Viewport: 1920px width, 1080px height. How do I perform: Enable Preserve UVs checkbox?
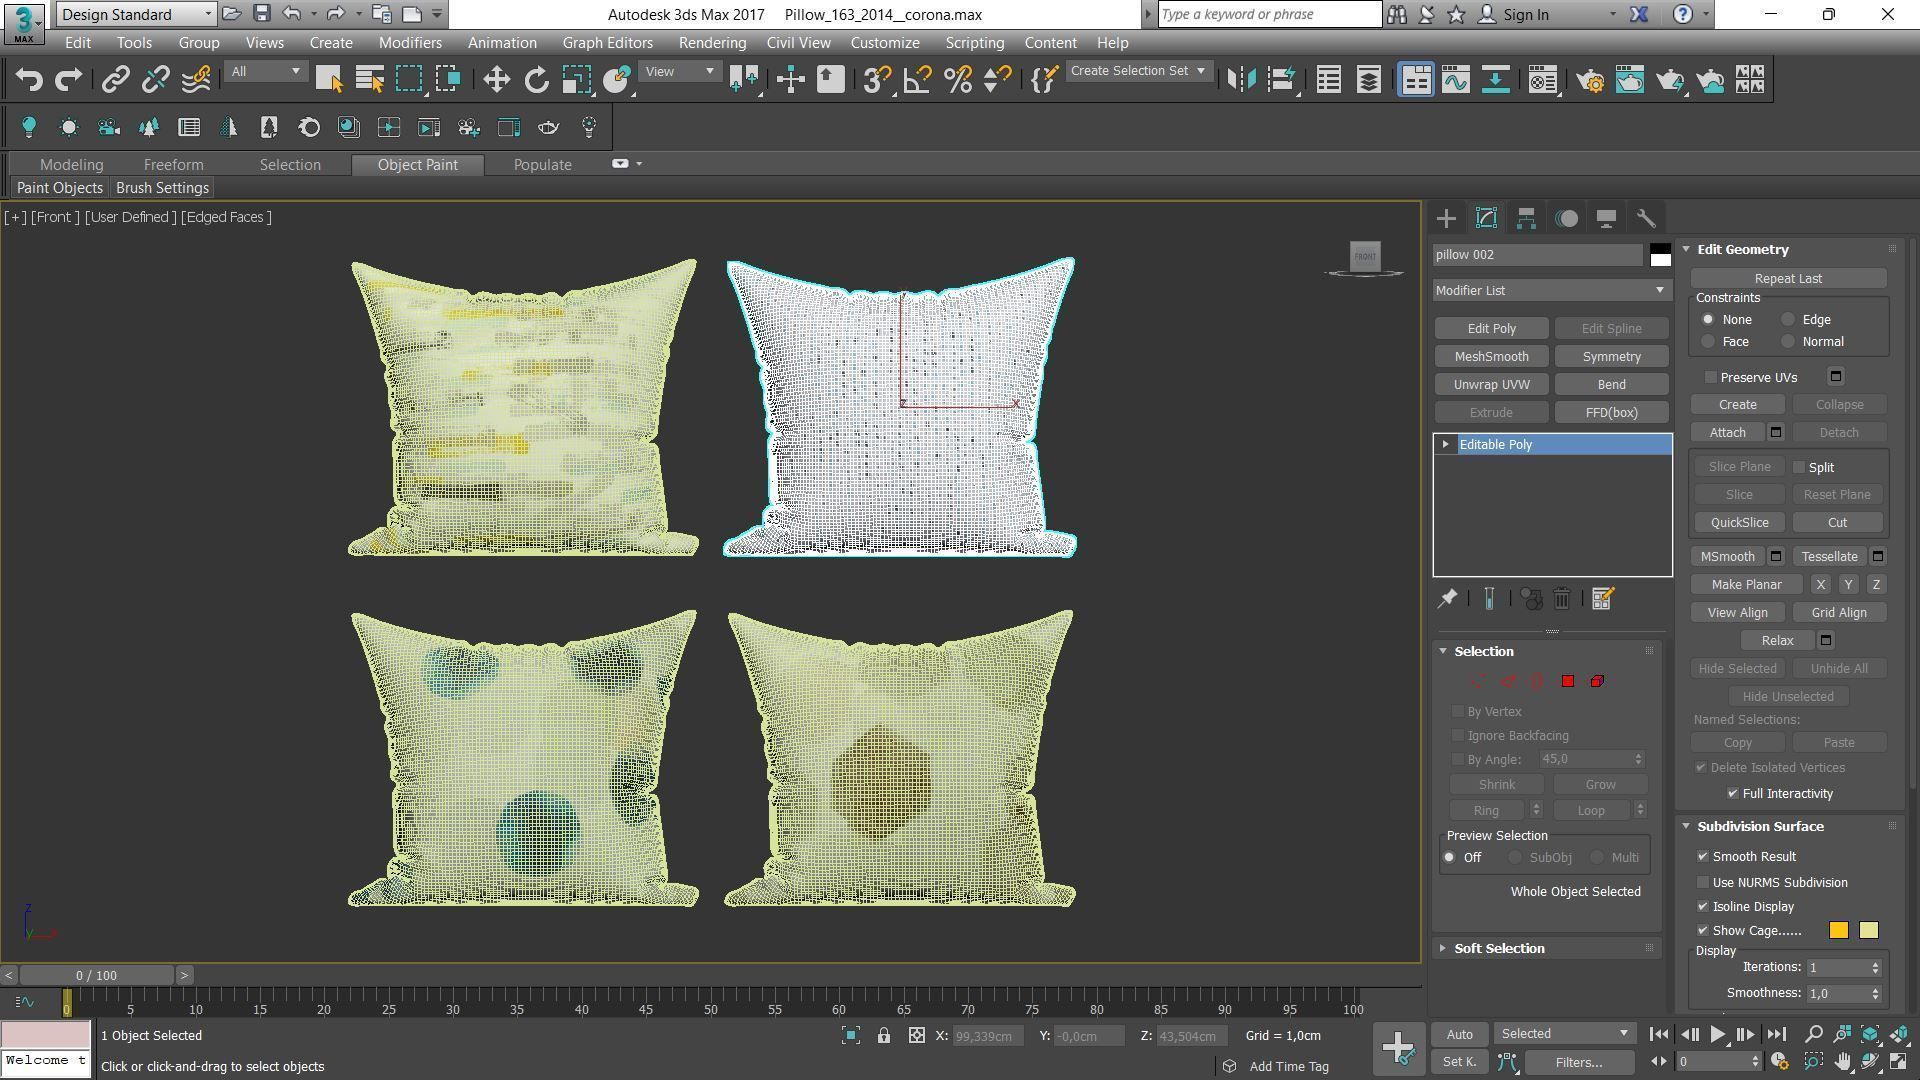tap(1711, 377)
